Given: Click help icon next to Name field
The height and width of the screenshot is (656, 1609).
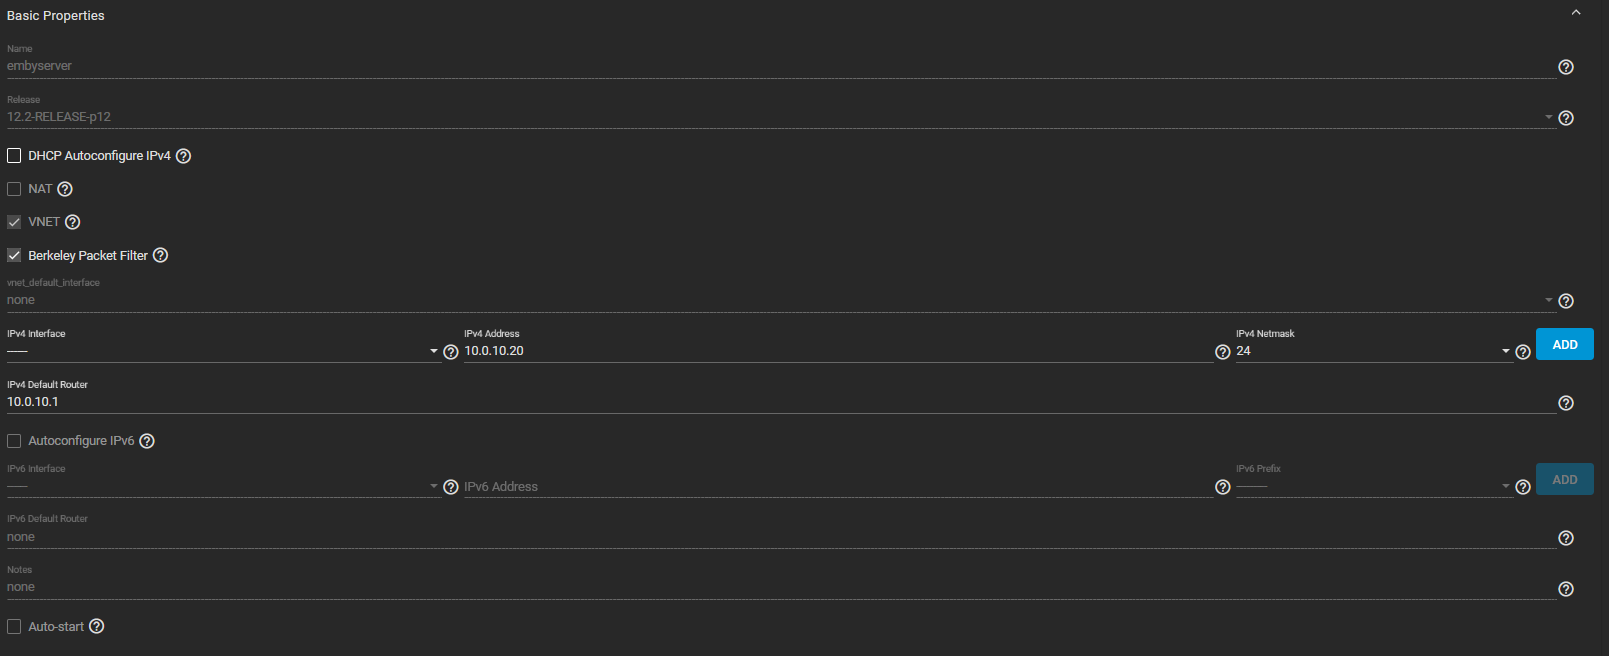Looking at the screenshot, I should 1566,67.
